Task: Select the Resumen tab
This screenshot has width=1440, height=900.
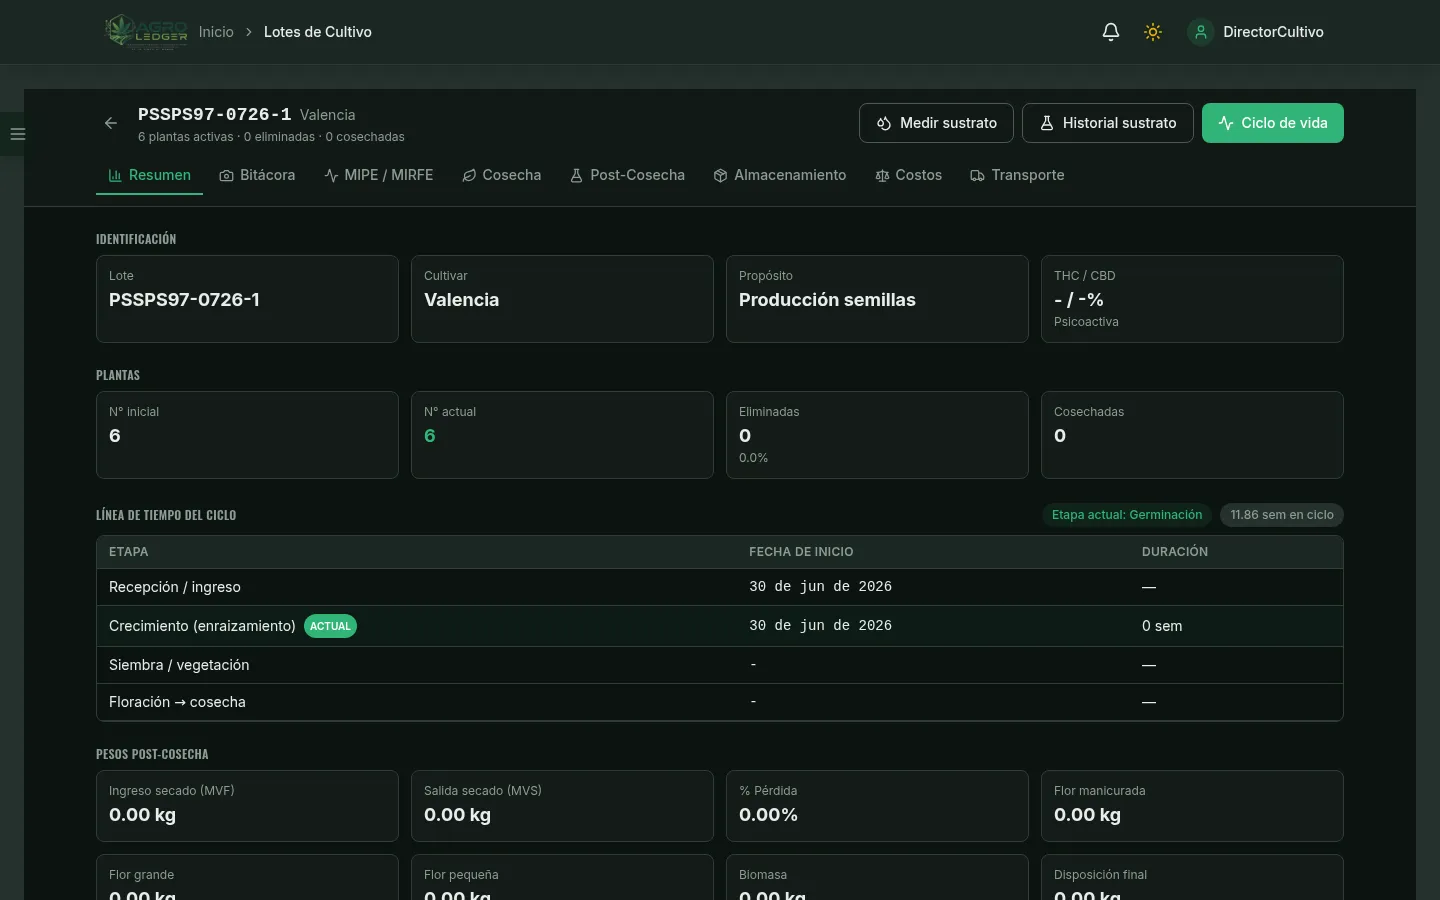Action: point(149,175)
